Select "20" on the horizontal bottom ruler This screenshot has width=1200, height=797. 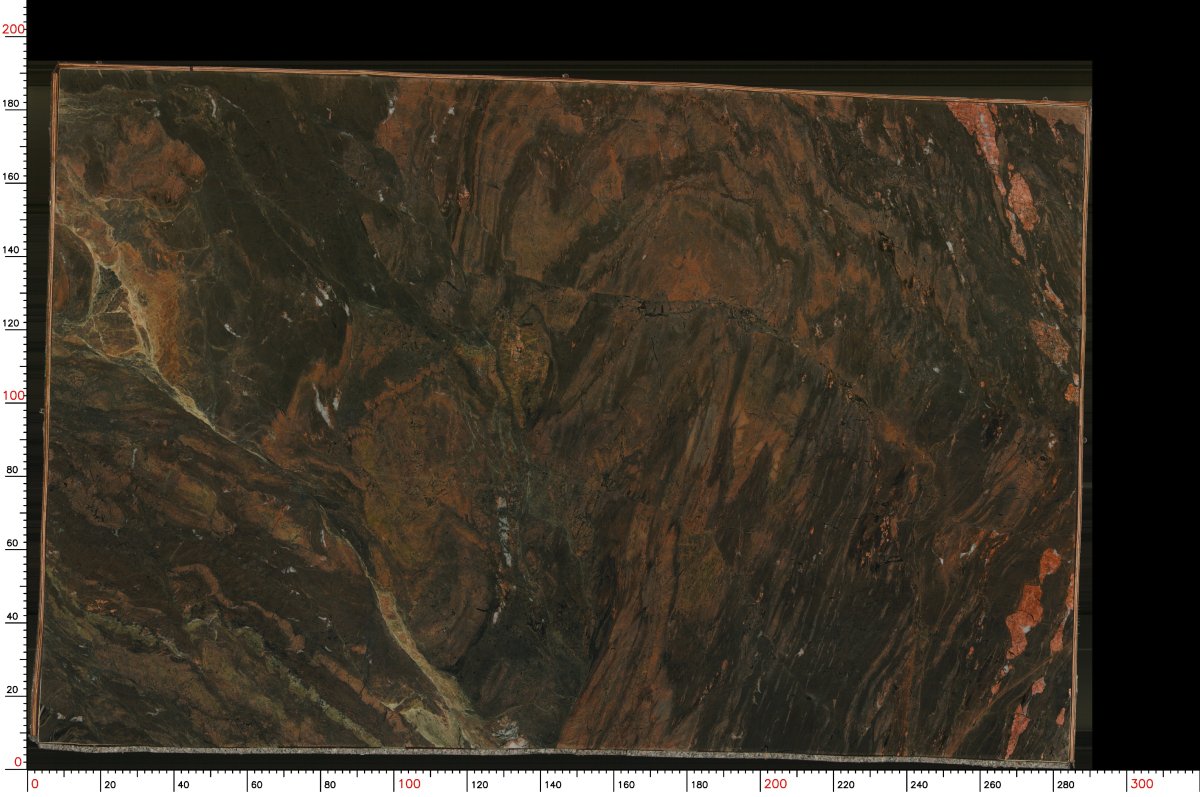click(x=108, y=785)
